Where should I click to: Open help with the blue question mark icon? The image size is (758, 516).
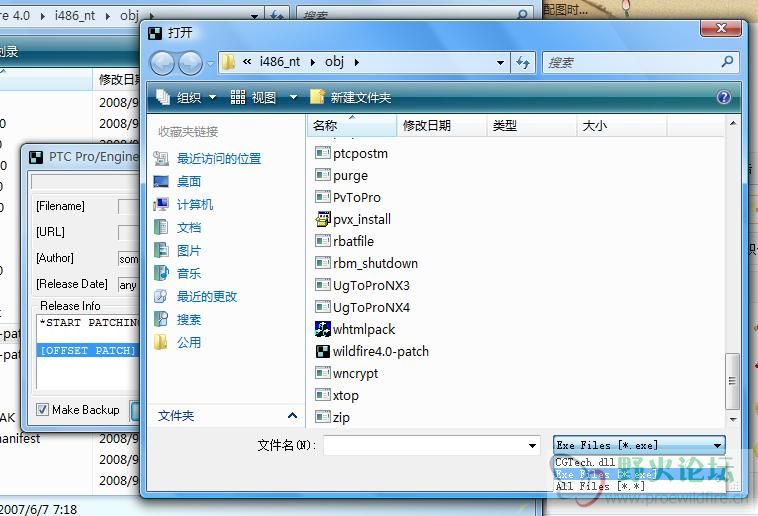click(x=724, y=98)
